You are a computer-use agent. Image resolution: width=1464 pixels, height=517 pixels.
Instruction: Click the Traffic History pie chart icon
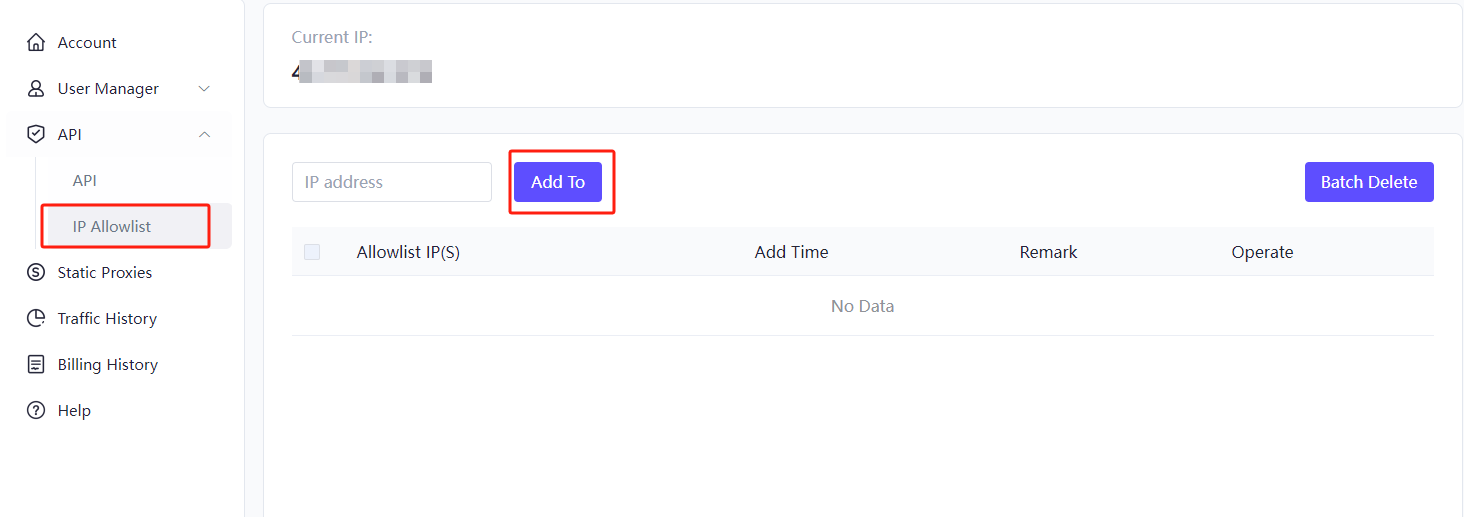pyautogui.click(x=36, y=318)
